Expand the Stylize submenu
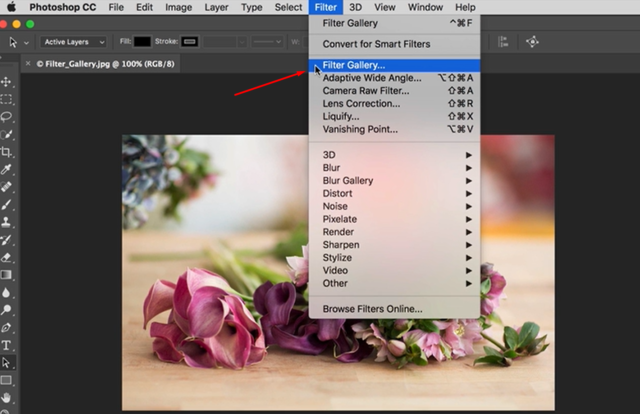Image resolution: width=640 pixels, height=414 pixels. 394,258
